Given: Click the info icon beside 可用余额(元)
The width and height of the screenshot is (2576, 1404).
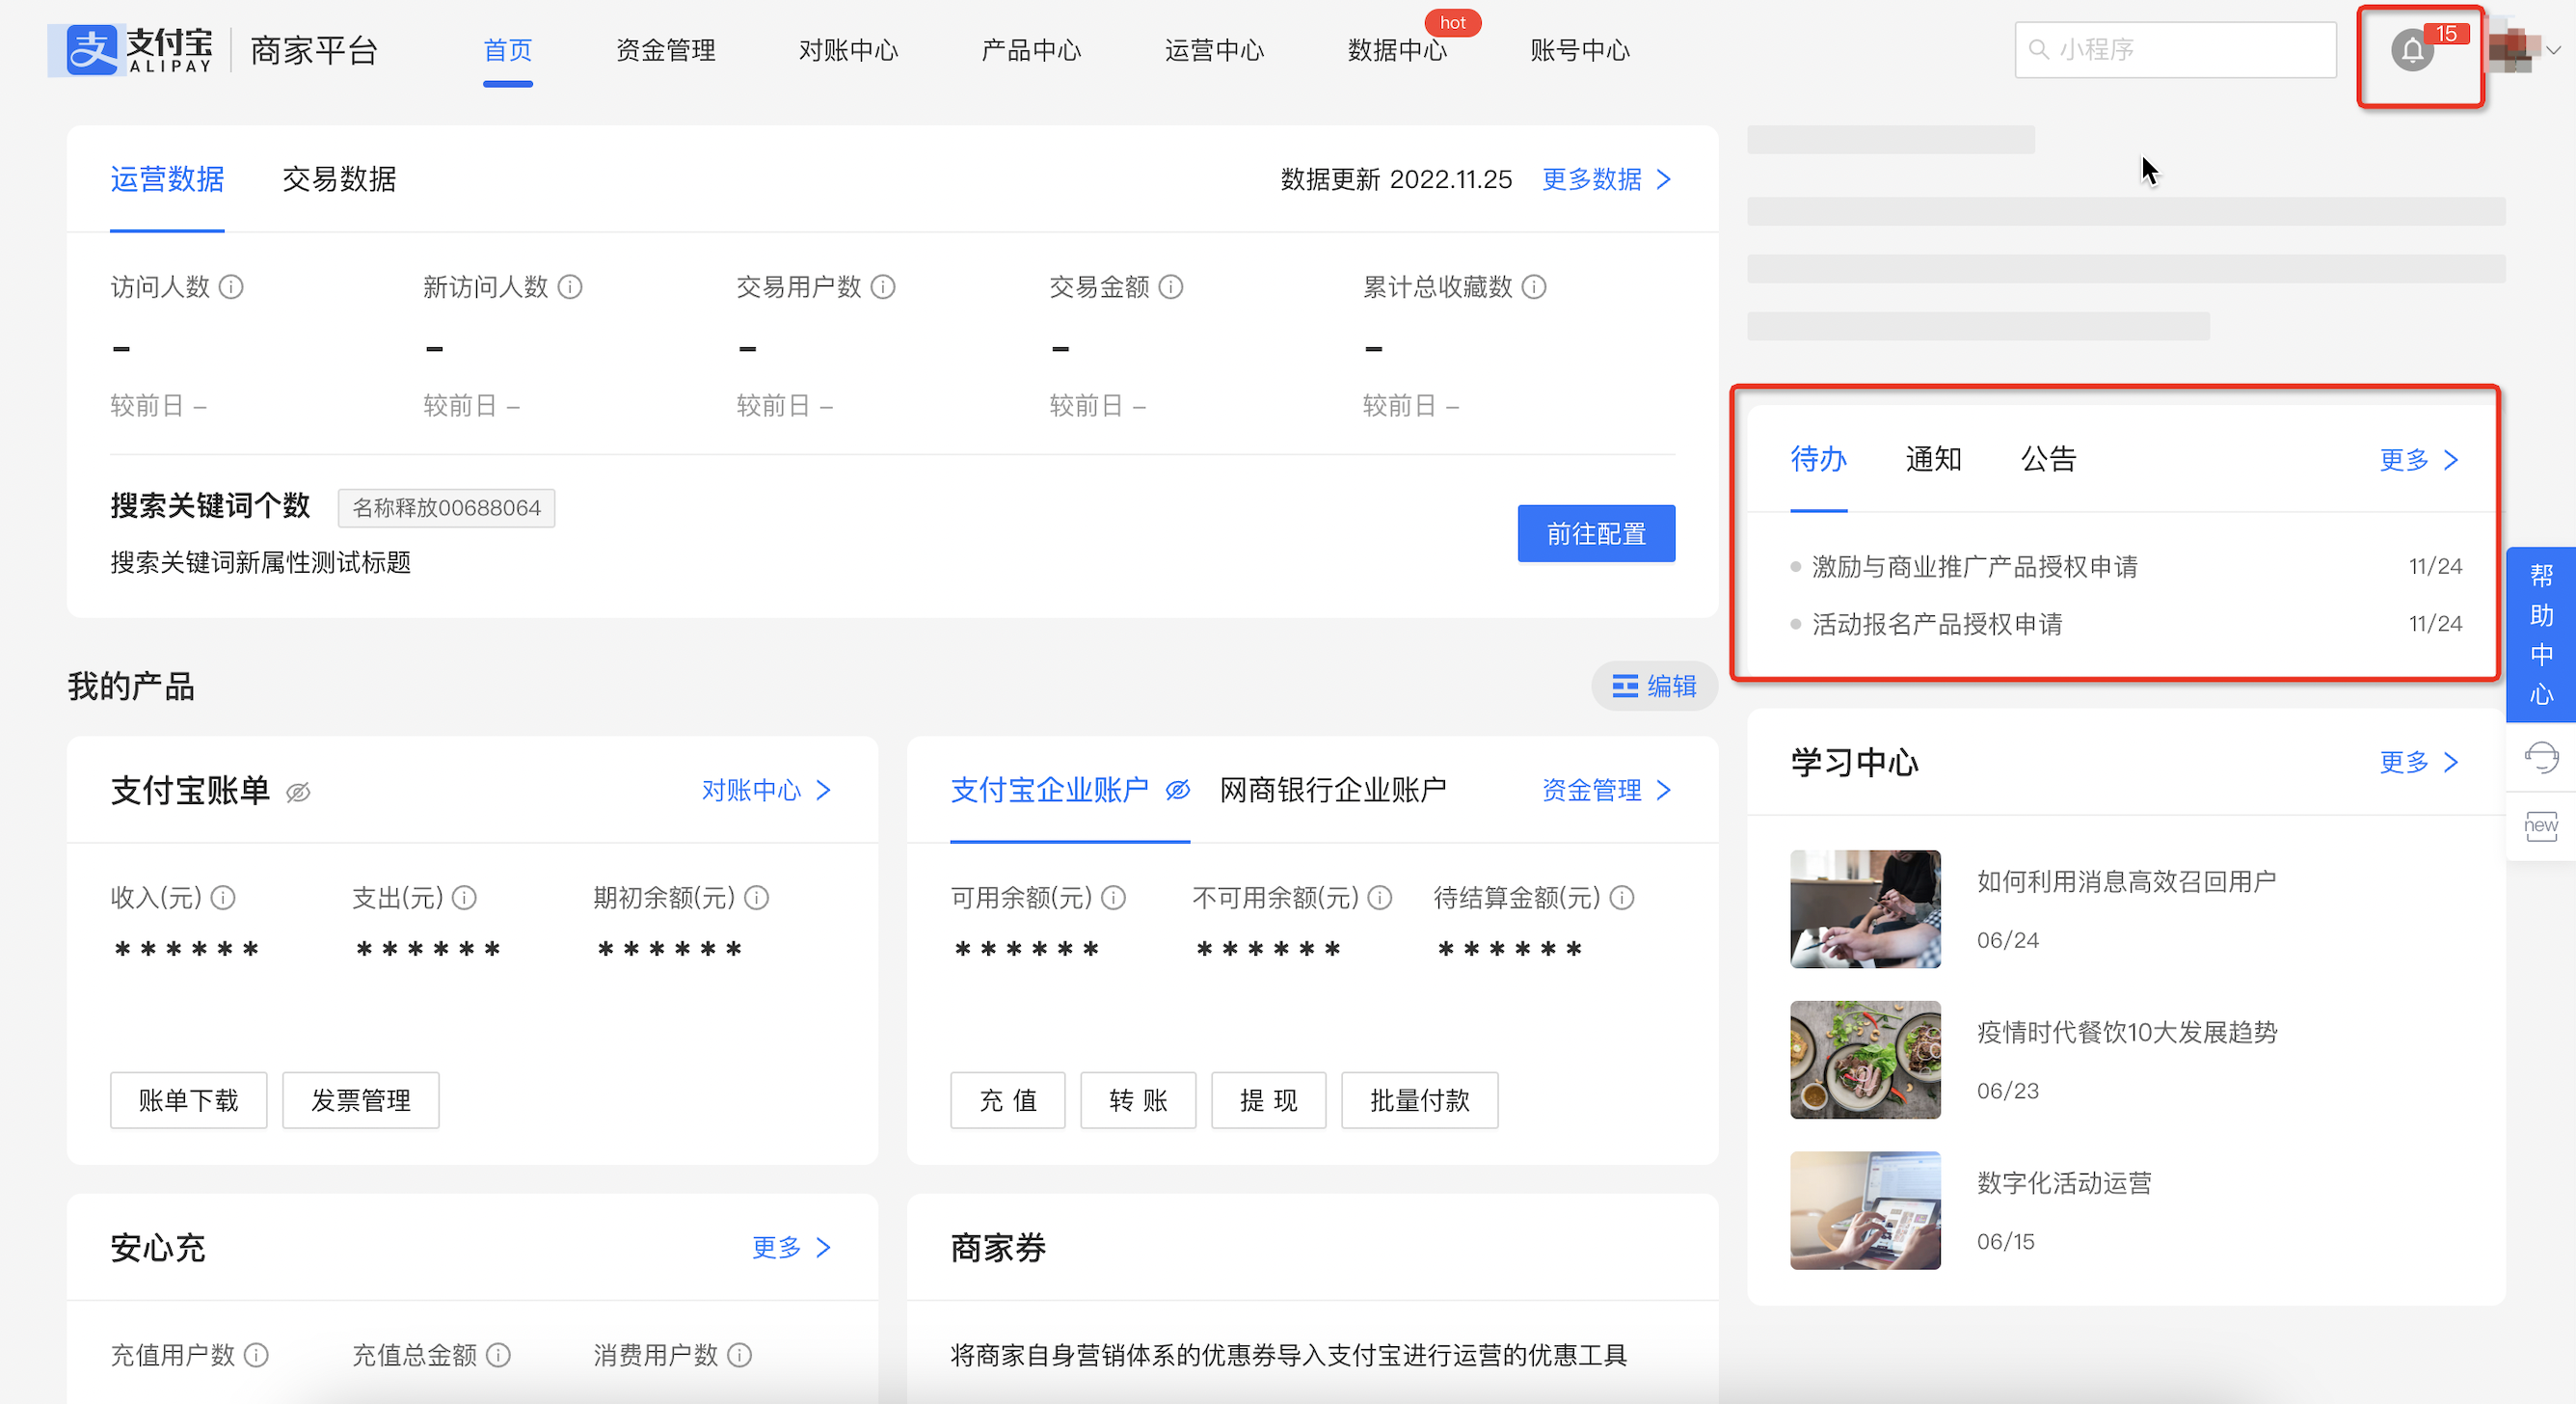Looking at the screenshot, I should (1114, 898).
